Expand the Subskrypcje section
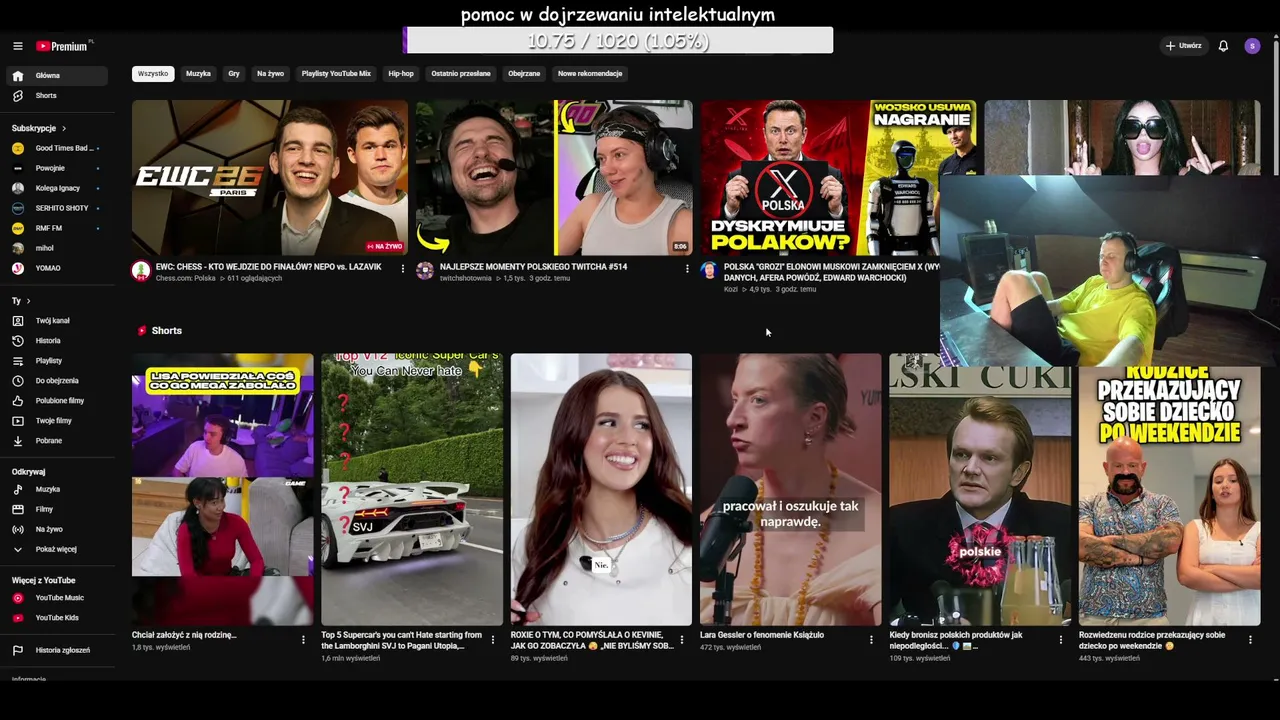The height and width of the screenshot is (720, 1280). click(39, 129)
